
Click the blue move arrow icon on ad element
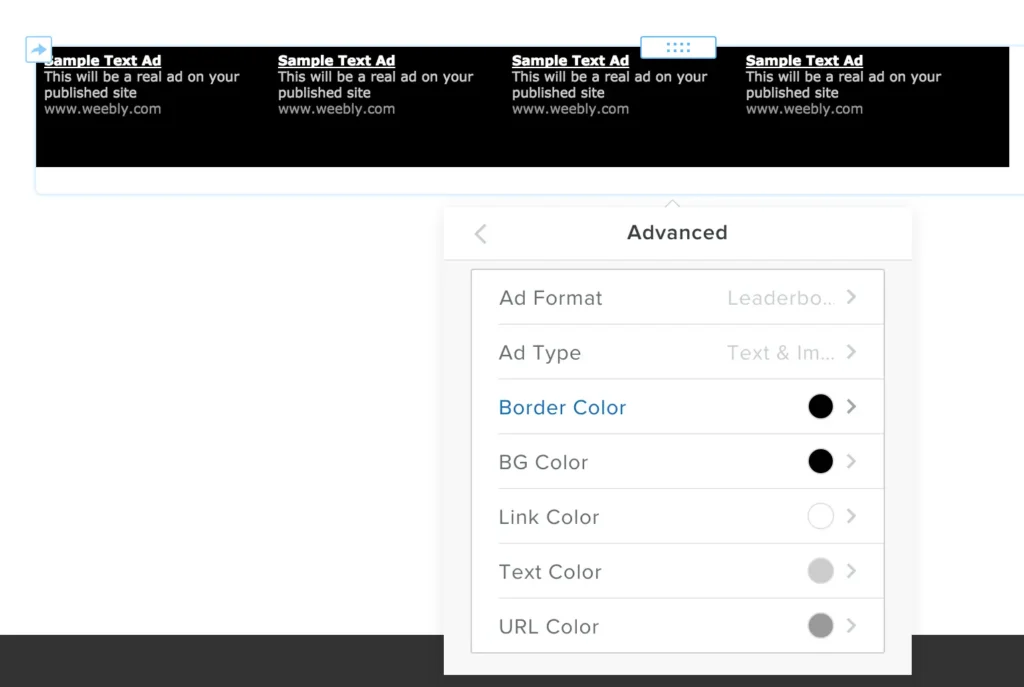[x=39, y=49]
